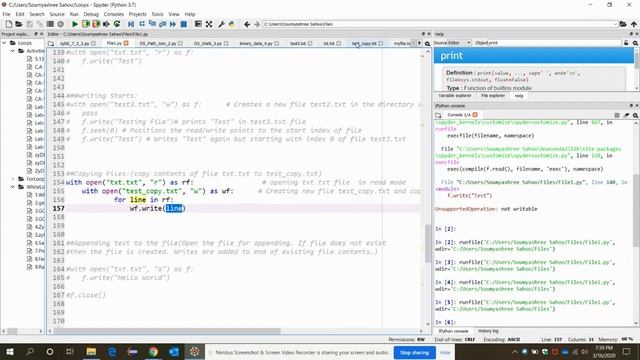Open Preferences with the wrench icon
Screen dimensions: 640x360
click(222, 24)
